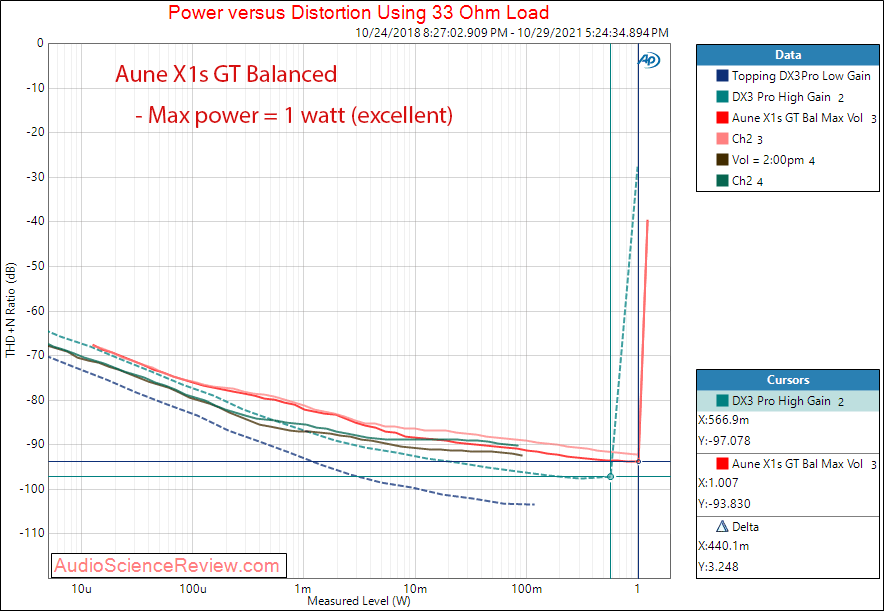The width and height of the screenshot is (884, 611).
Task: Click the THD+N Ratio (dB) axis title
Action: pos(11,310)
